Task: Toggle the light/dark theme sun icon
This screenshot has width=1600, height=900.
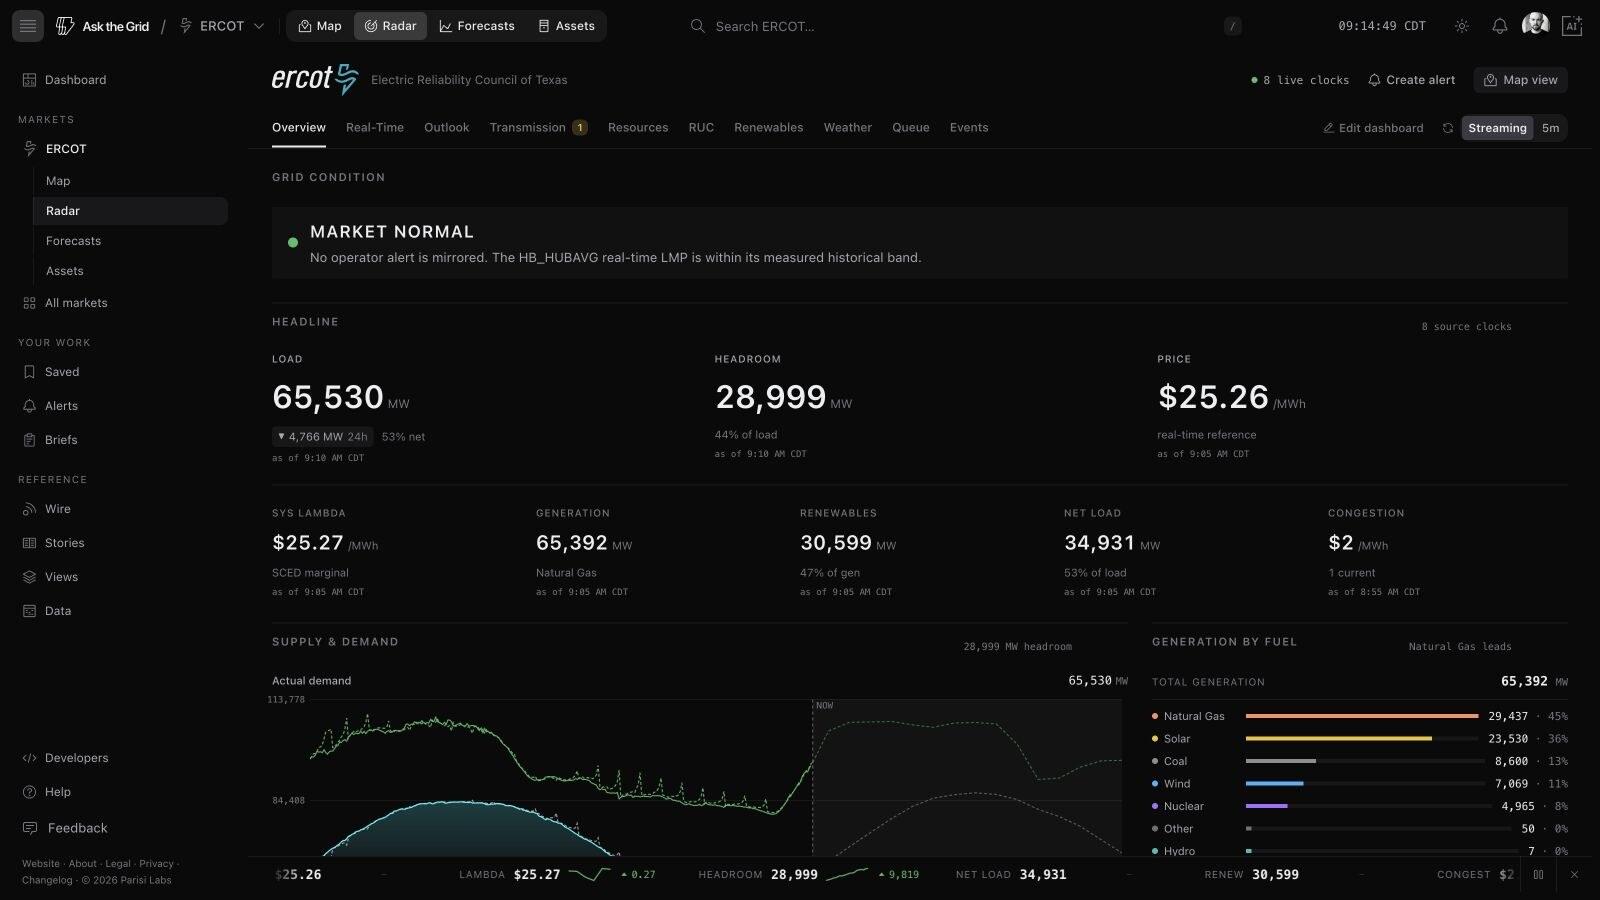Action: pos(1462,26)
